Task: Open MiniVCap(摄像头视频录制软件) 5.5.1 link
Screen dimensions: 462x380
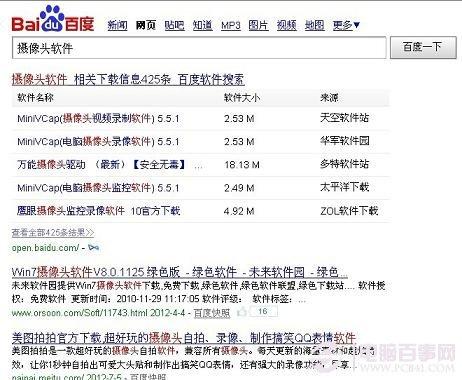Action: click(x=98, y=118)
